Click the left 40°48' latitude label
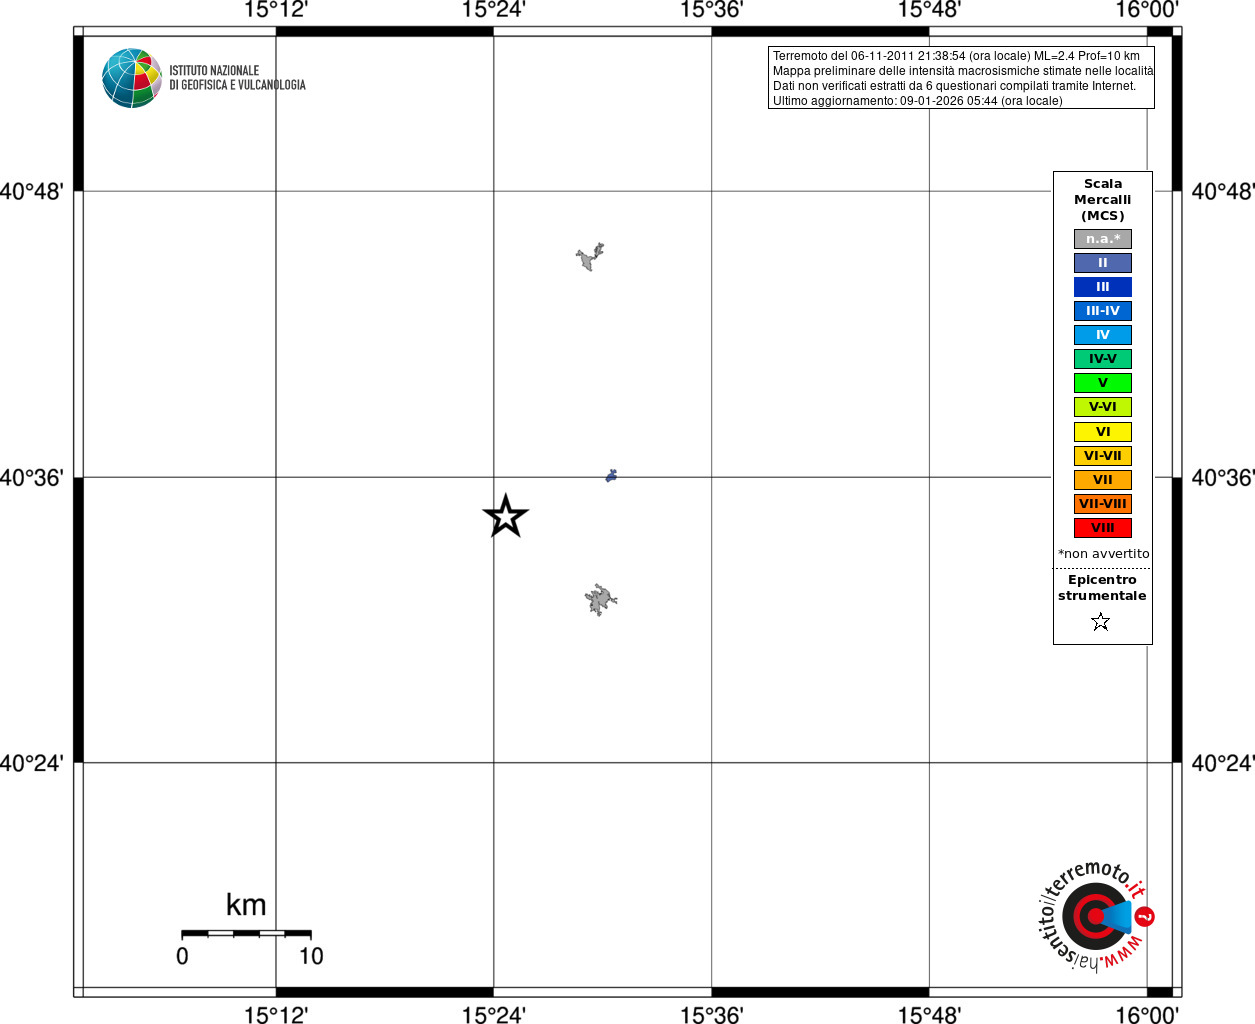This screenshot has height=1024, width=1255. pos(32,191)
